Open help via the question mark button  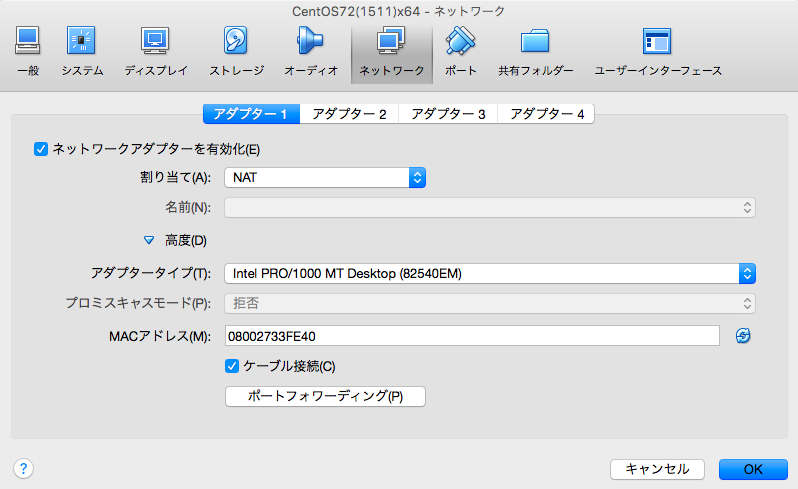pos(23,468)
